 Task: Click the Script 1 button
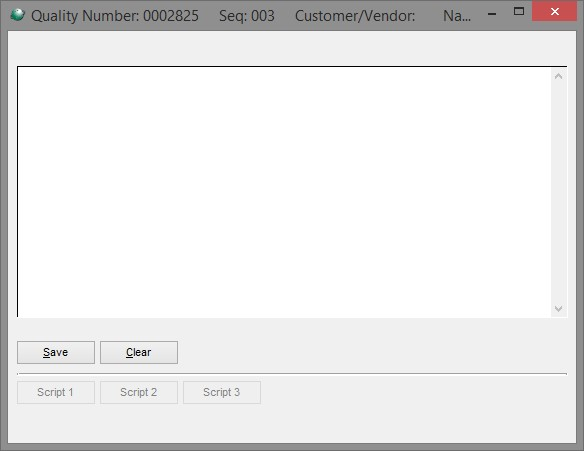(56, 392)
